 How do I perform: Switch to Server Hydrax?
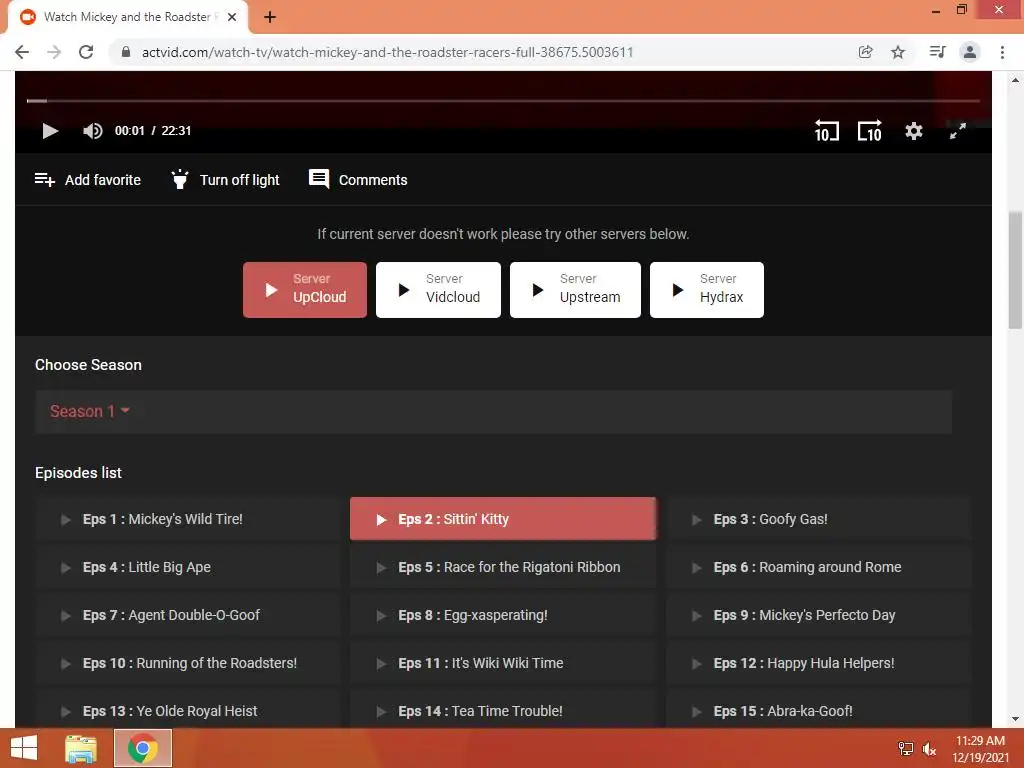[707, 290]
